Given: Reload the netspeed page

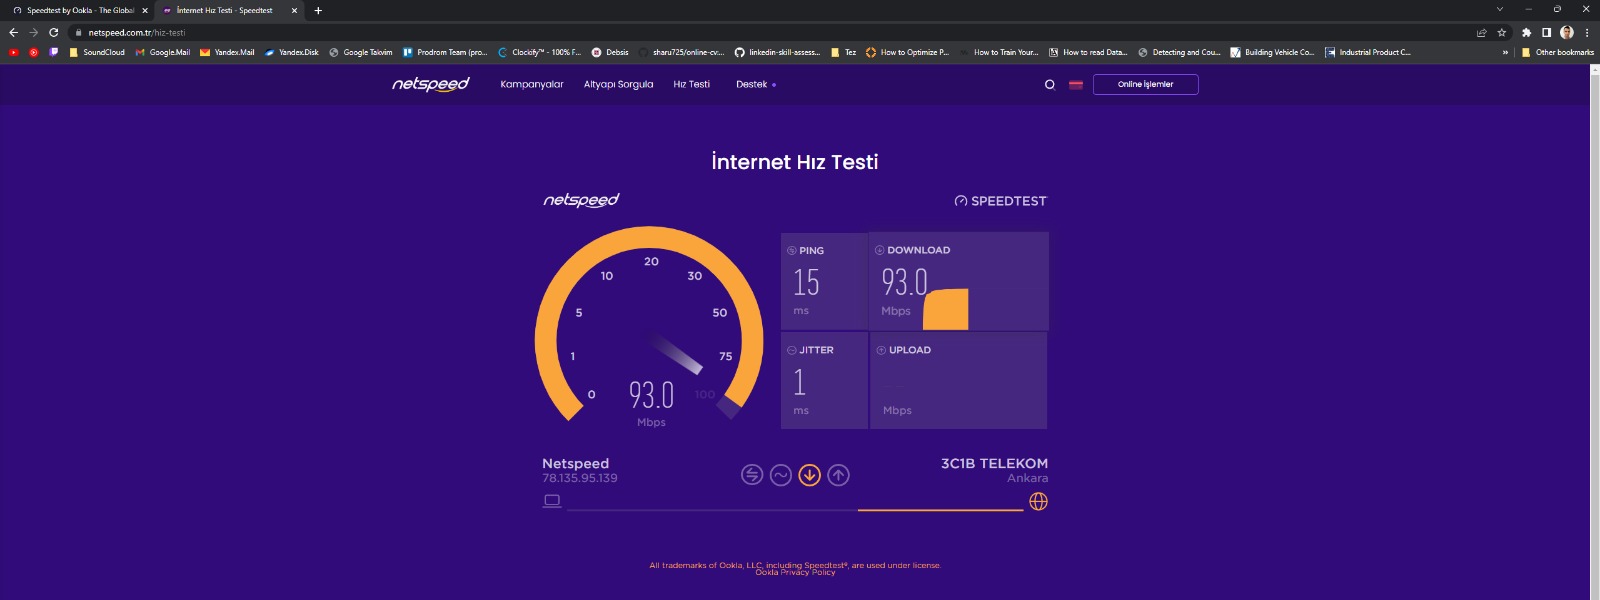Looking at the screenshot, I should (54, 32).
